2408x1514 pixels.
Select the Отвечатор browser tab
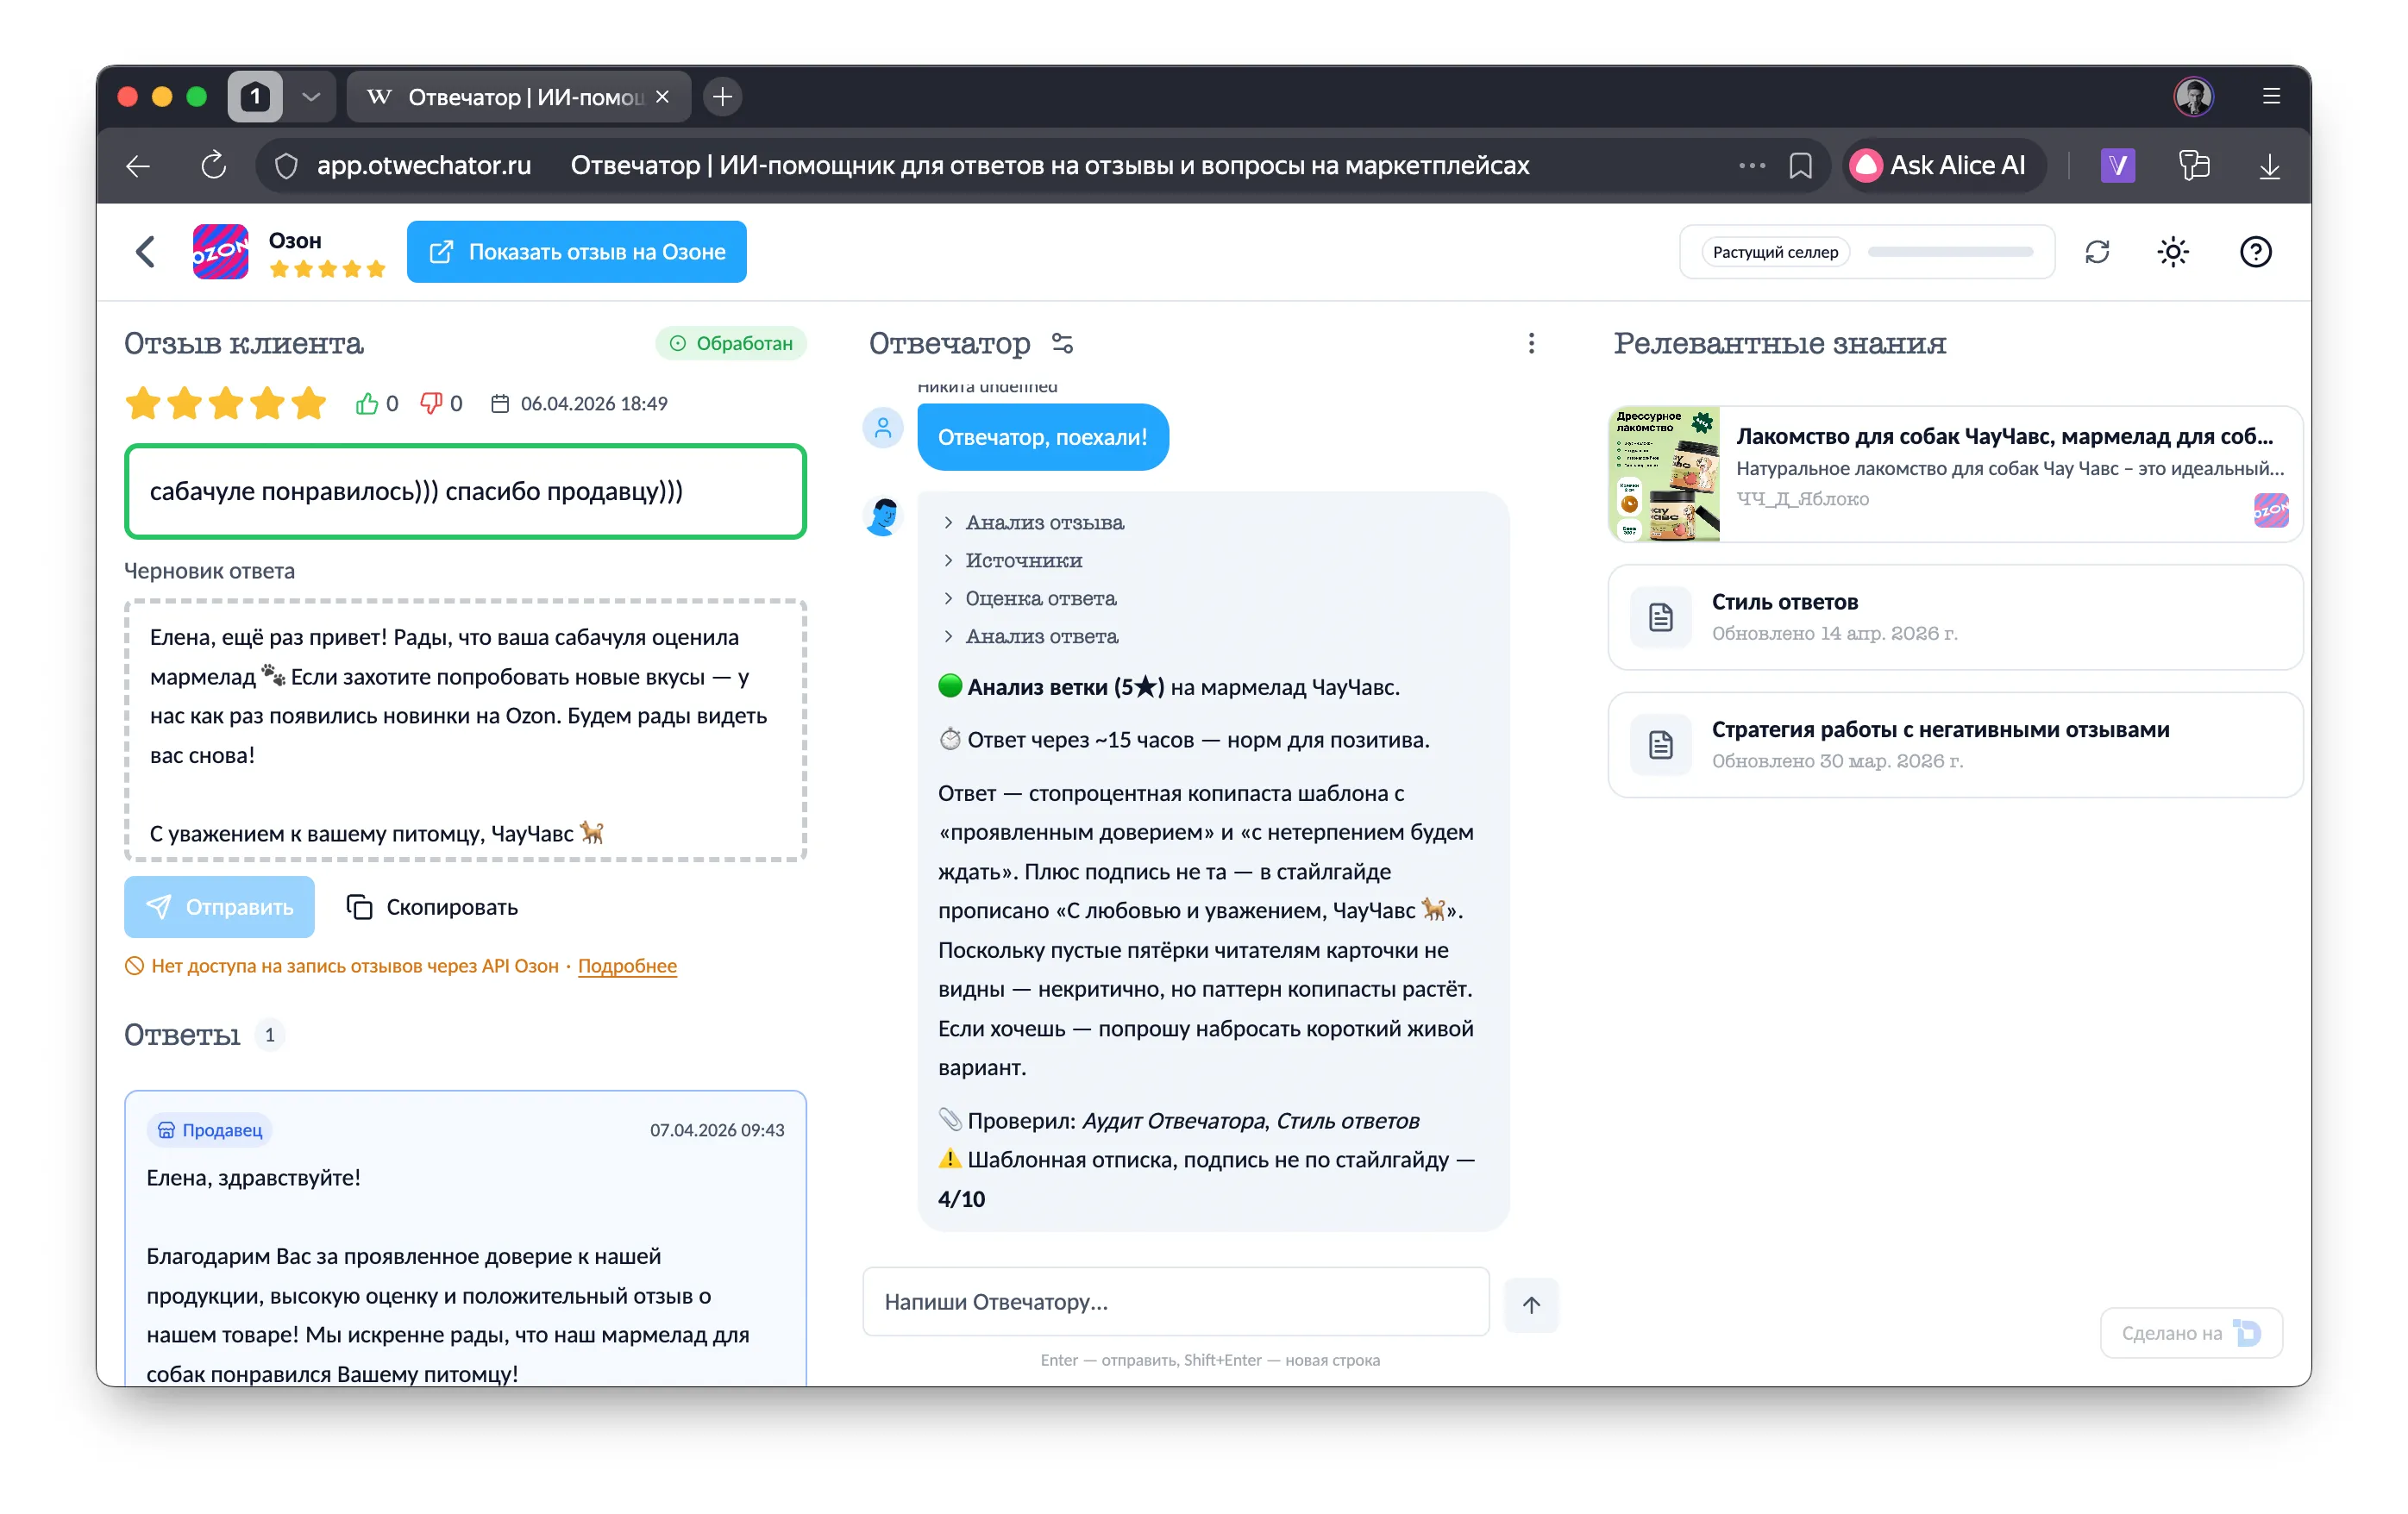(510, 96)
